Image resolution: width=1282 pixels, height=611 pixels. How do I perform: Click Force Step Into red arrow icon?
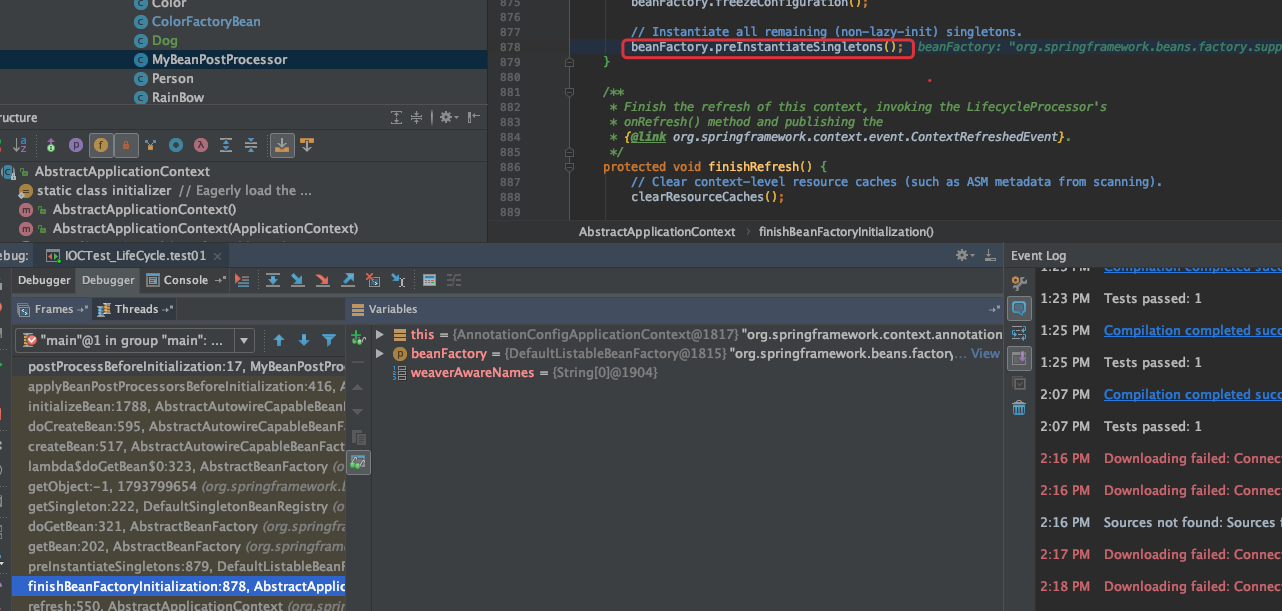[x=323, y=280]
